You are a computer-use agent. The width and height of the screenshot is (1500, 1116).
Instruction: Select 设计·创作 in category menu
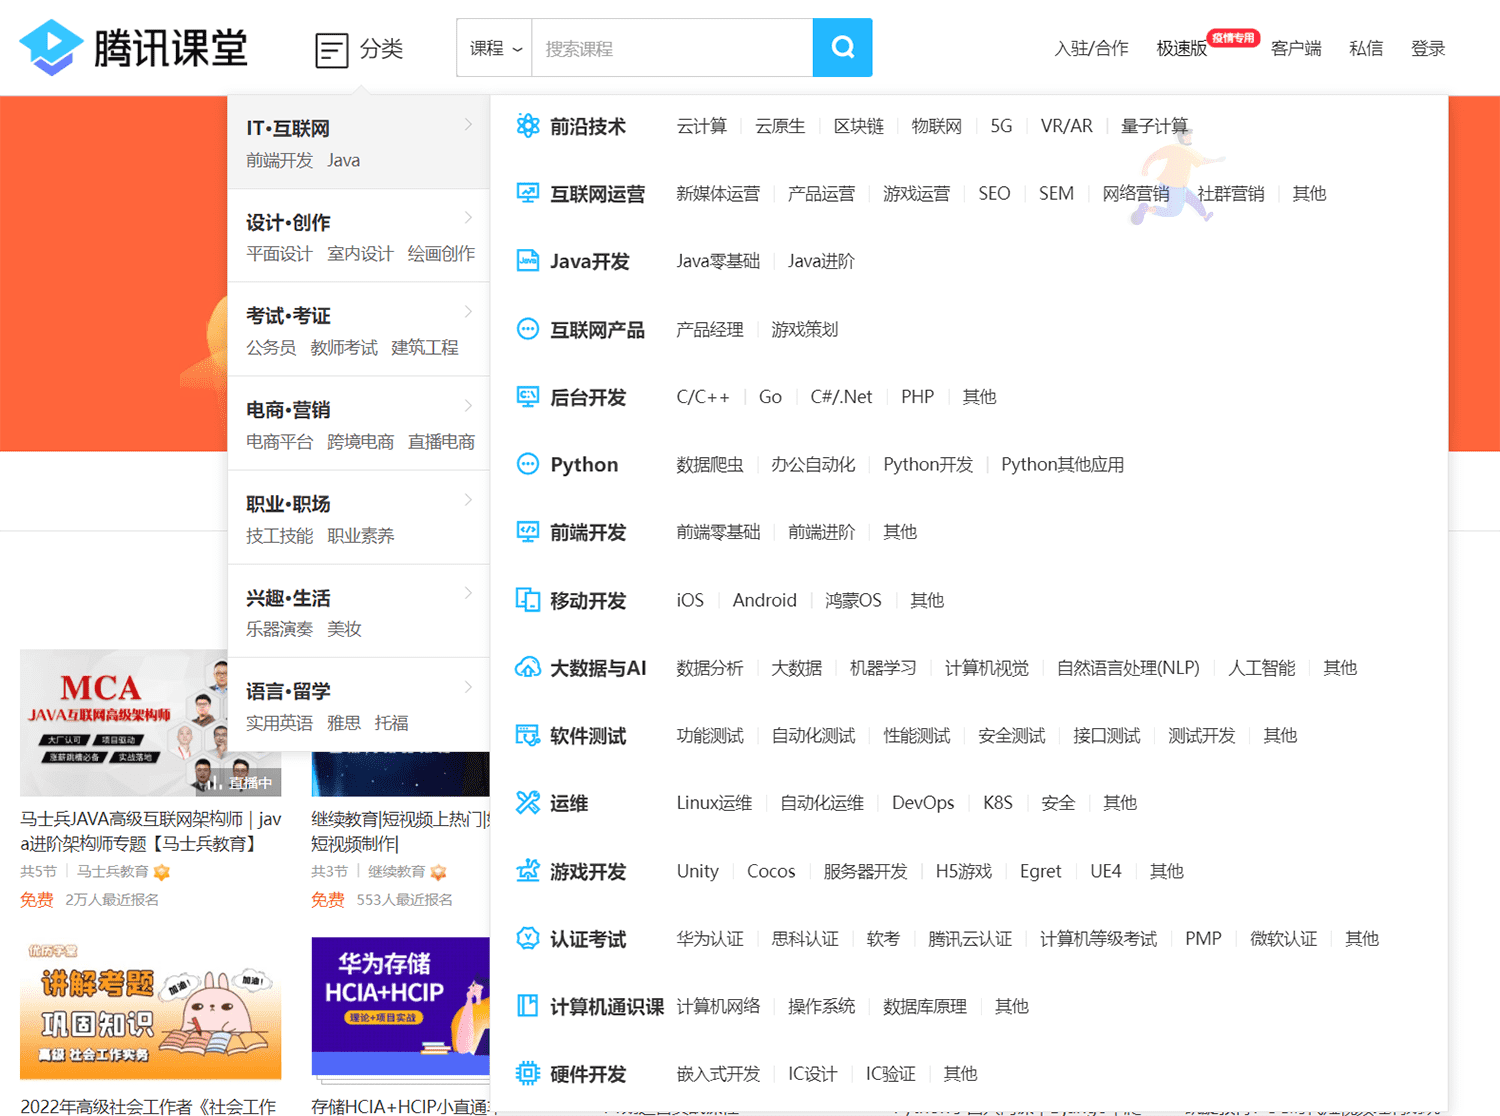click(x=288, y=222)
